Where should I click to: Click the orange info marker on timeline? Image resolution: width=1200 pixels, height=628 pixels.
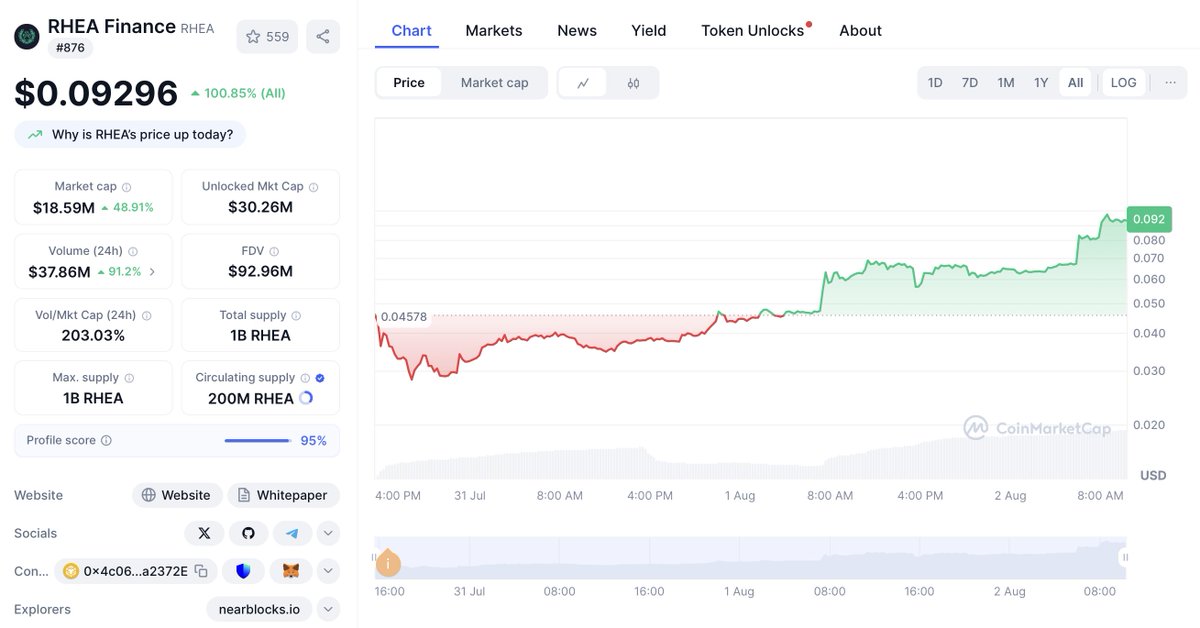pos(388,564)
